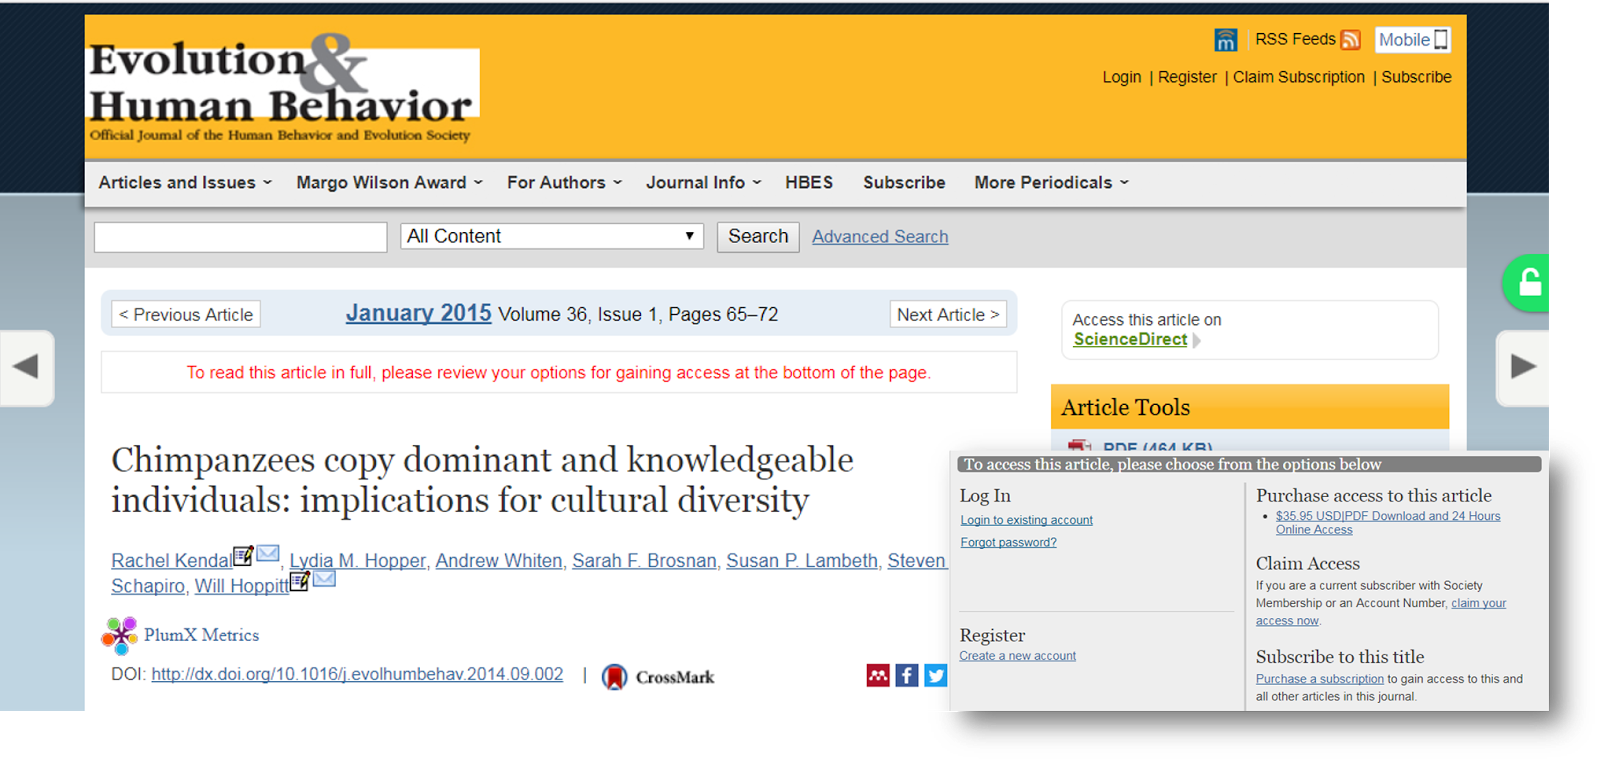Click the RSS Feeds orange icon

[x=1350, y=40]
